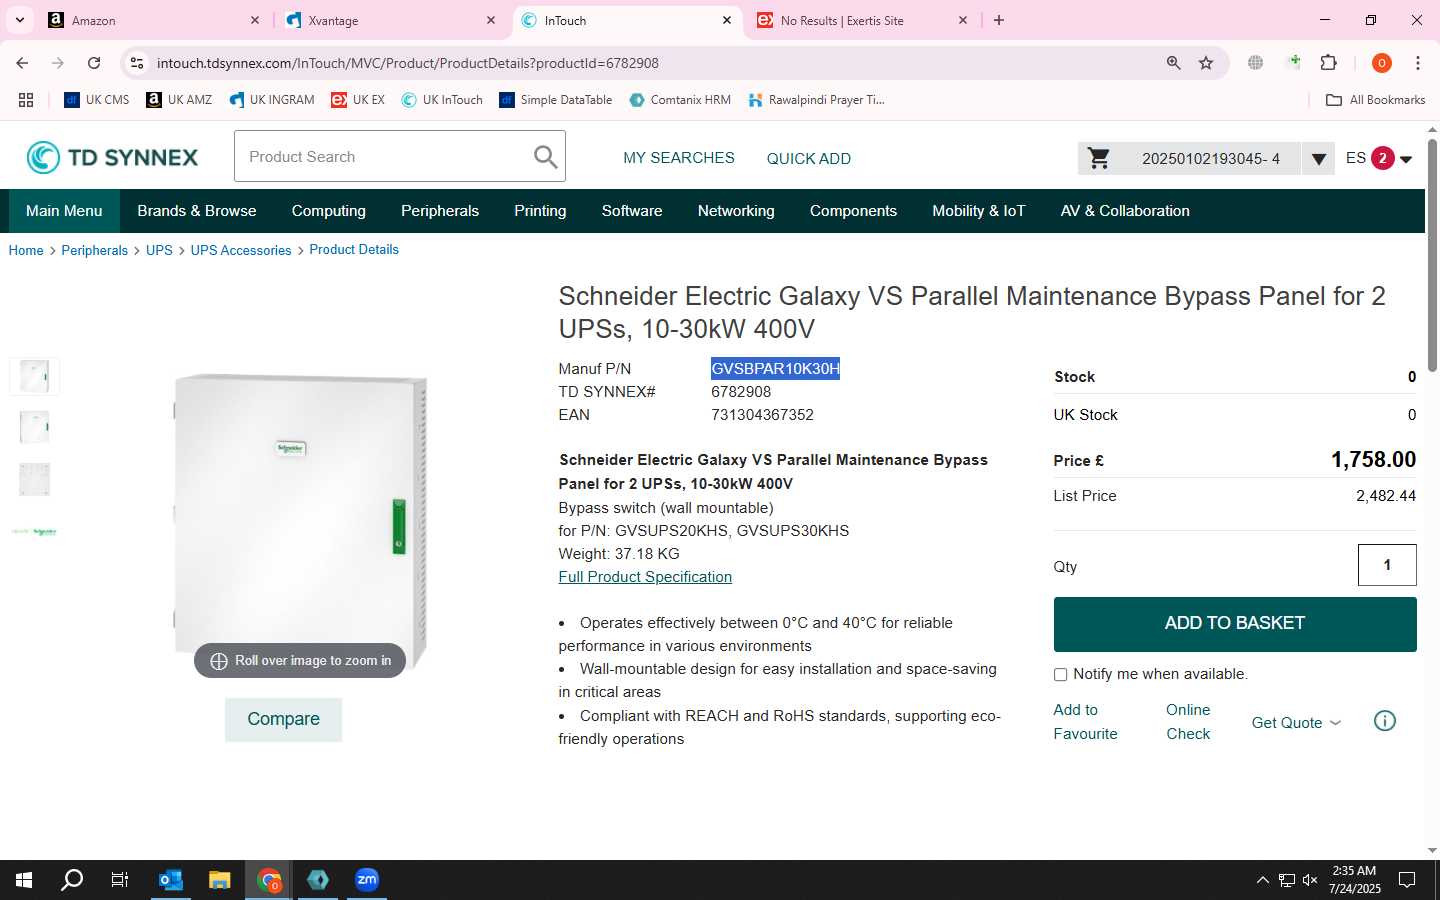The height and width of the screenshot is (900, 1440).
Task: Click the TD SYNNEX logo
Action: click(112, 157)
